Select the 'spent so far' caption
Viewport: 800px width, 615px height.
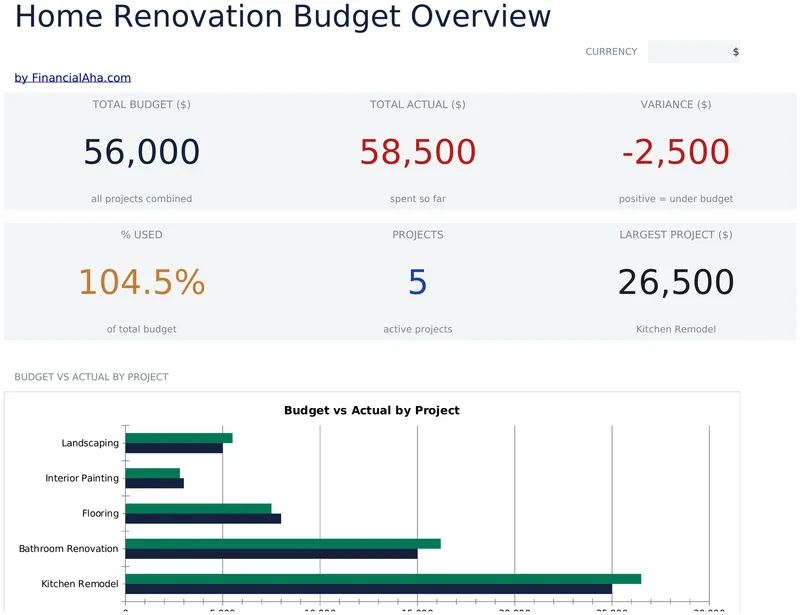(x=417, y=199)
